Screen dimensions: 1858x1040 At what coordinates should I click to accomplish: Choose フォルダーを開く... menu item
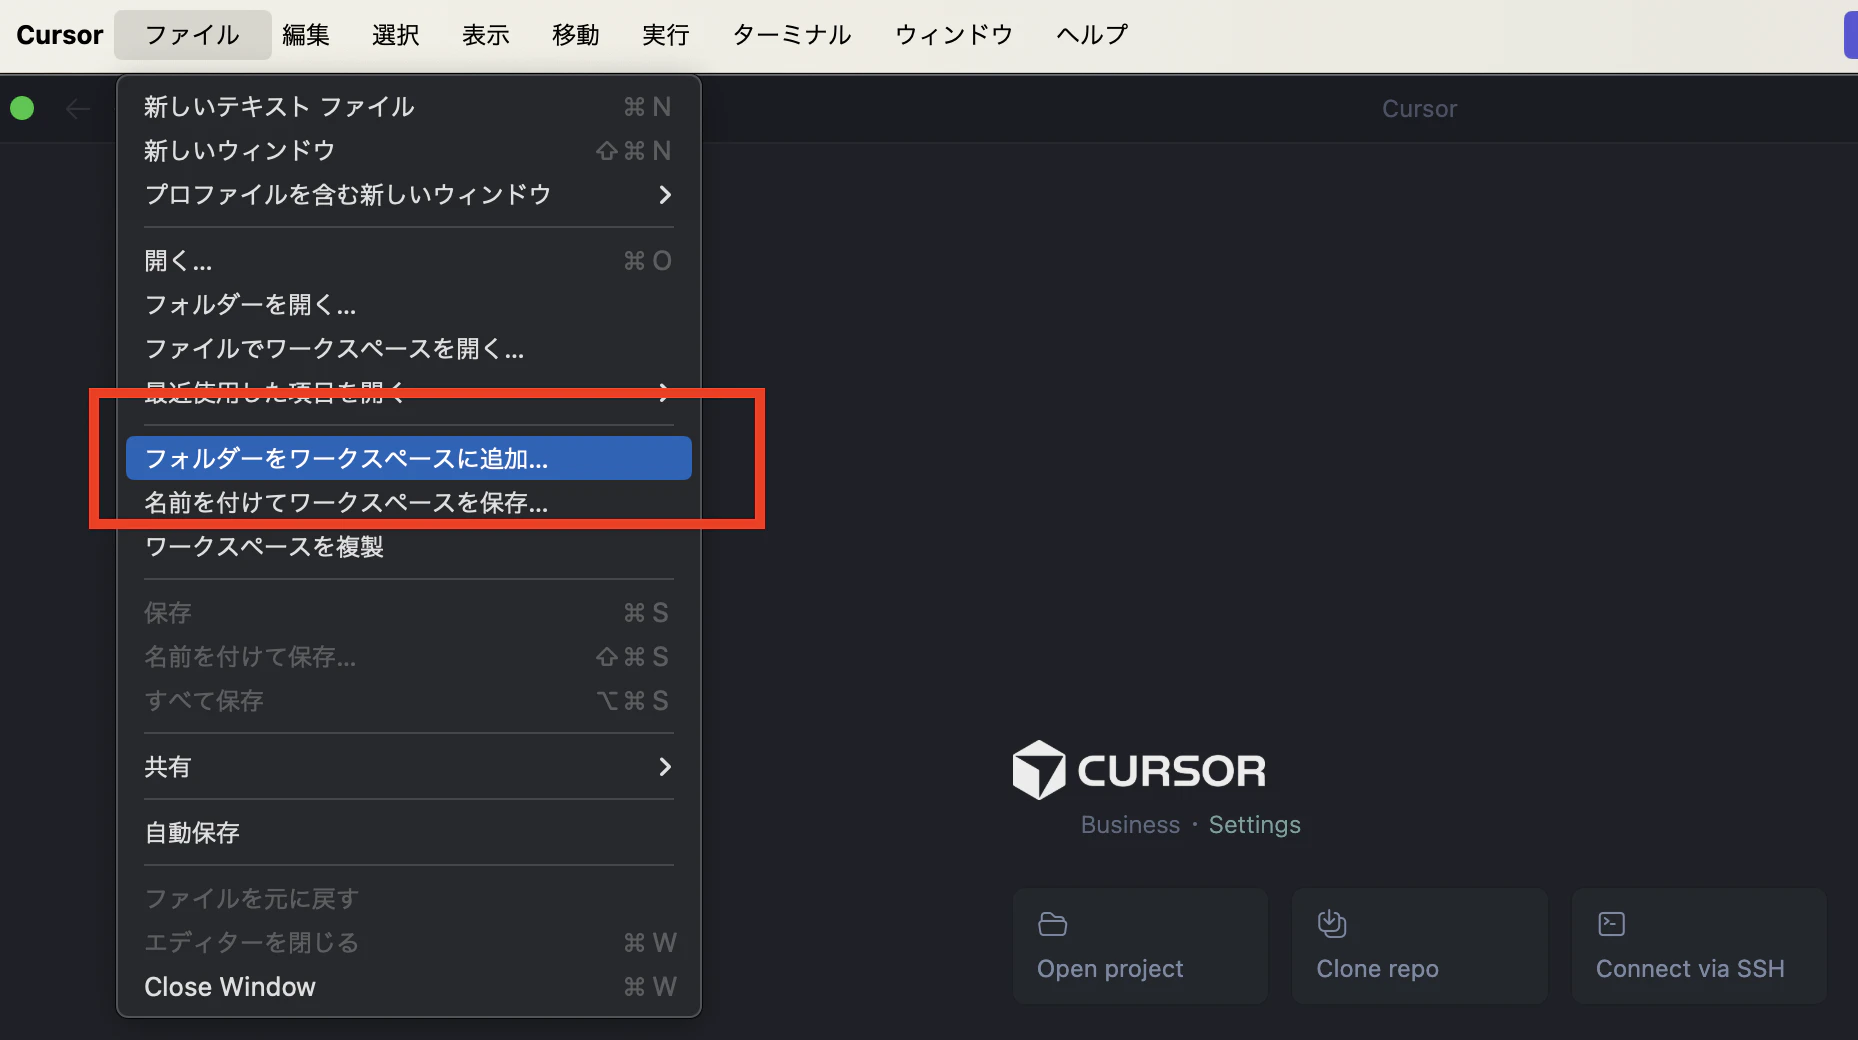pyautogui.click(x=409, y=305)
